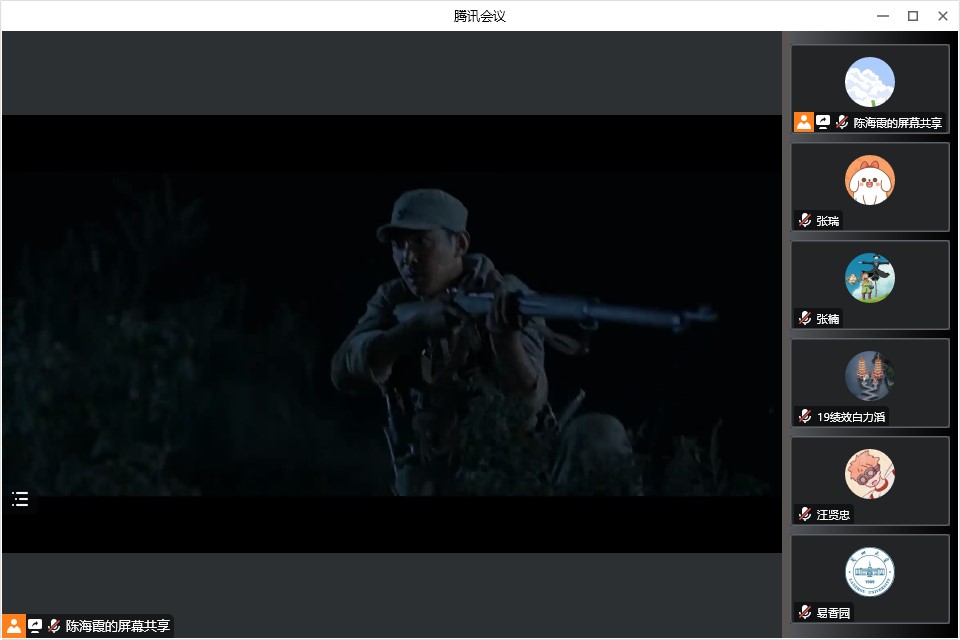Select 易香园's university logo avatar
Screen dimensions: 960x640
tap(869, 572)
